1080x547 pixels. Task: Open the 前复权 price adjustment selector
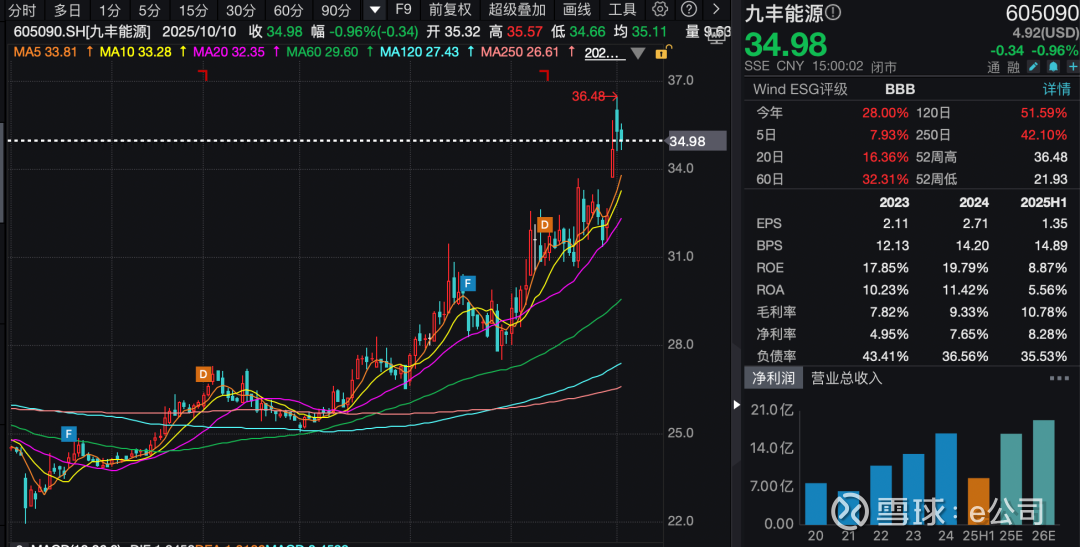450,10
